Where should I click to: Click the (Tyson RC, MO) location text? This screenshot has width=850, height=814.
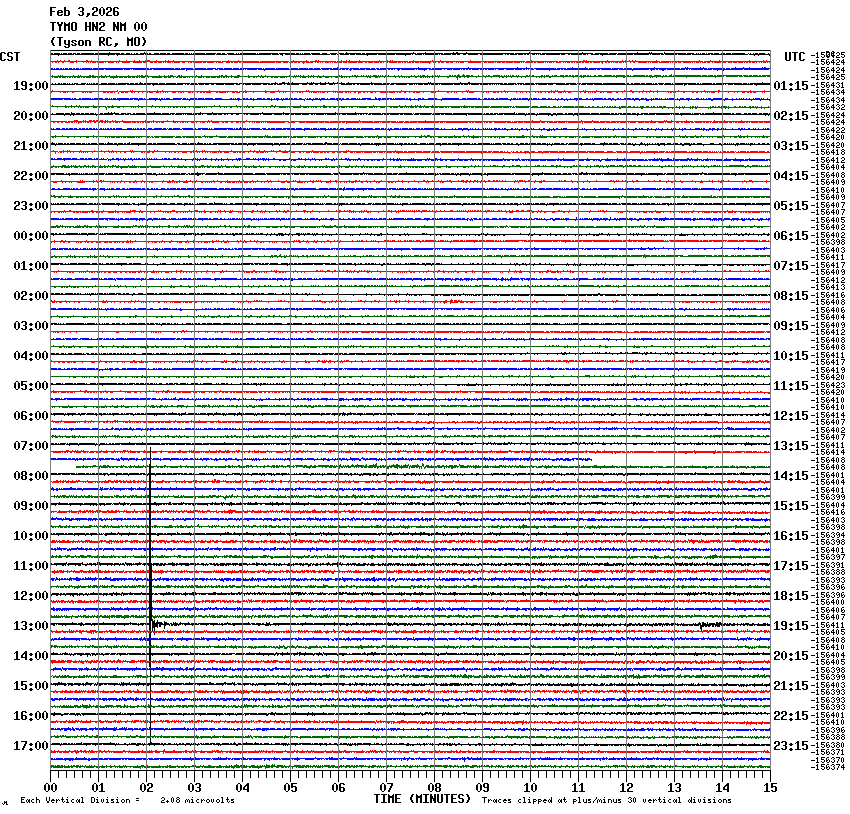[98, 41]
